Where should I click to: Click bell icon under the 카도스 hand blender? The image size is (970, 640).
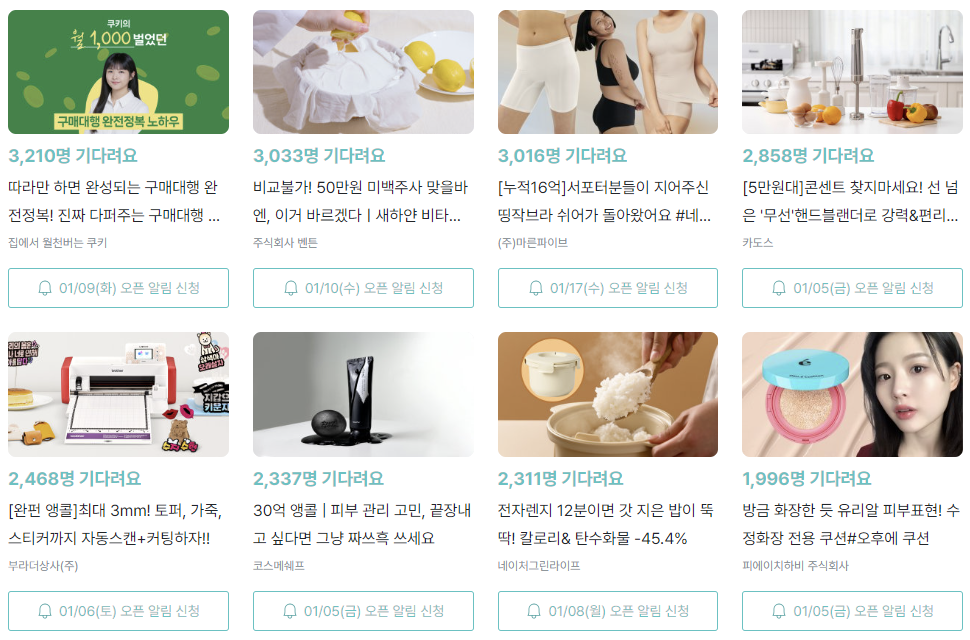779,288
